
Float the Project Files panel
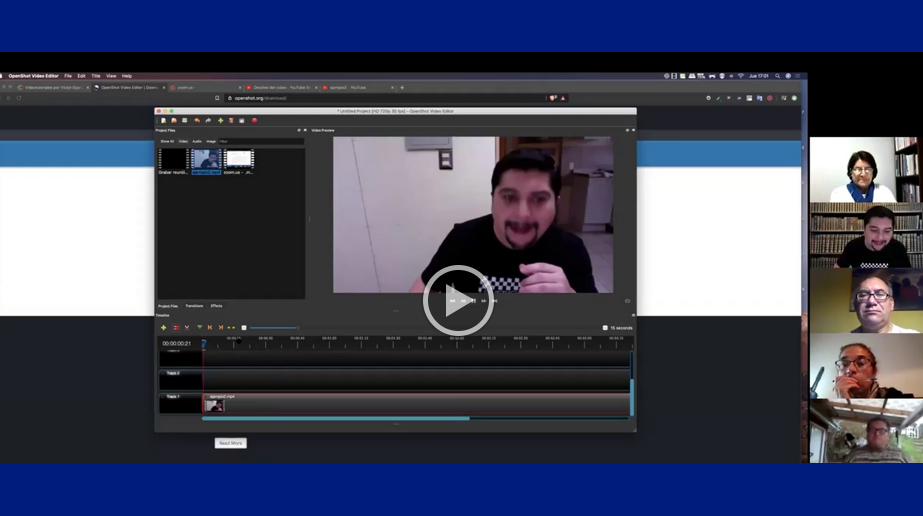(x=299, y=130)
